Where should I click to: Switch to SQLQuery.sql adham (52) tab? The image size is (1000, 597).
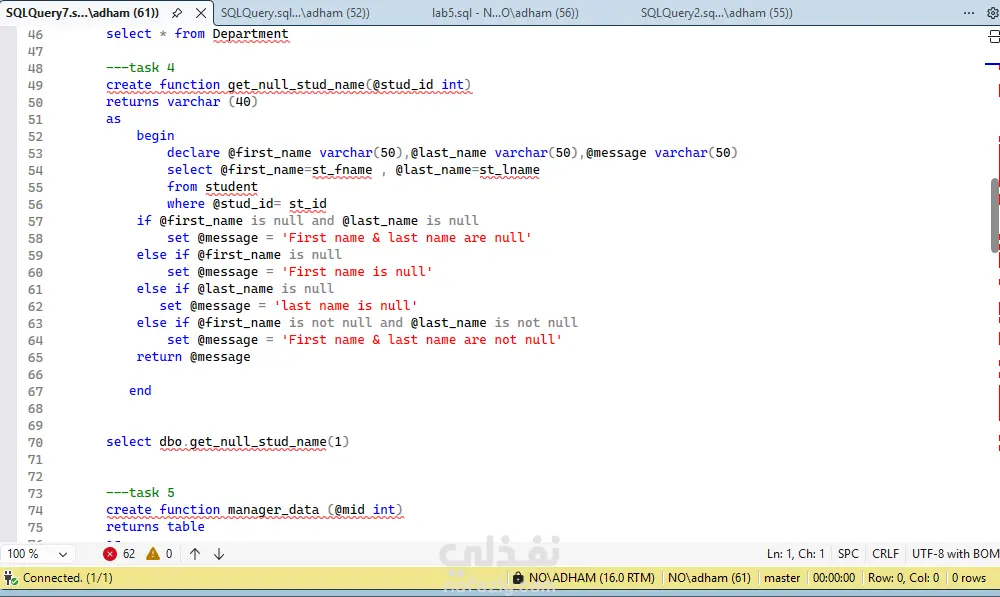click(x=295, y=13)
